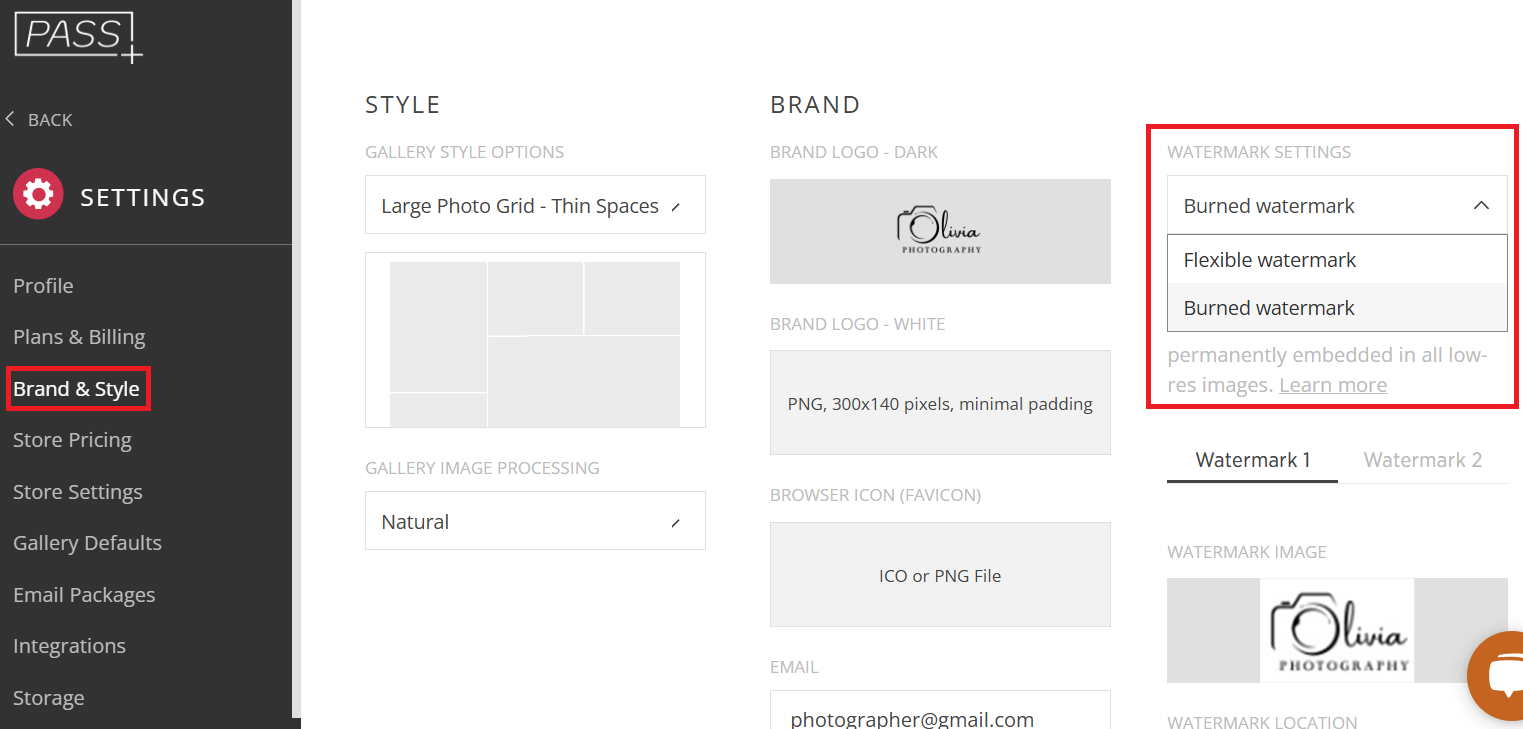Switch to the Watermark 2 tab
This screenshot has height=729, width=1523.
pyautogui.click(x=1422, y=460)
